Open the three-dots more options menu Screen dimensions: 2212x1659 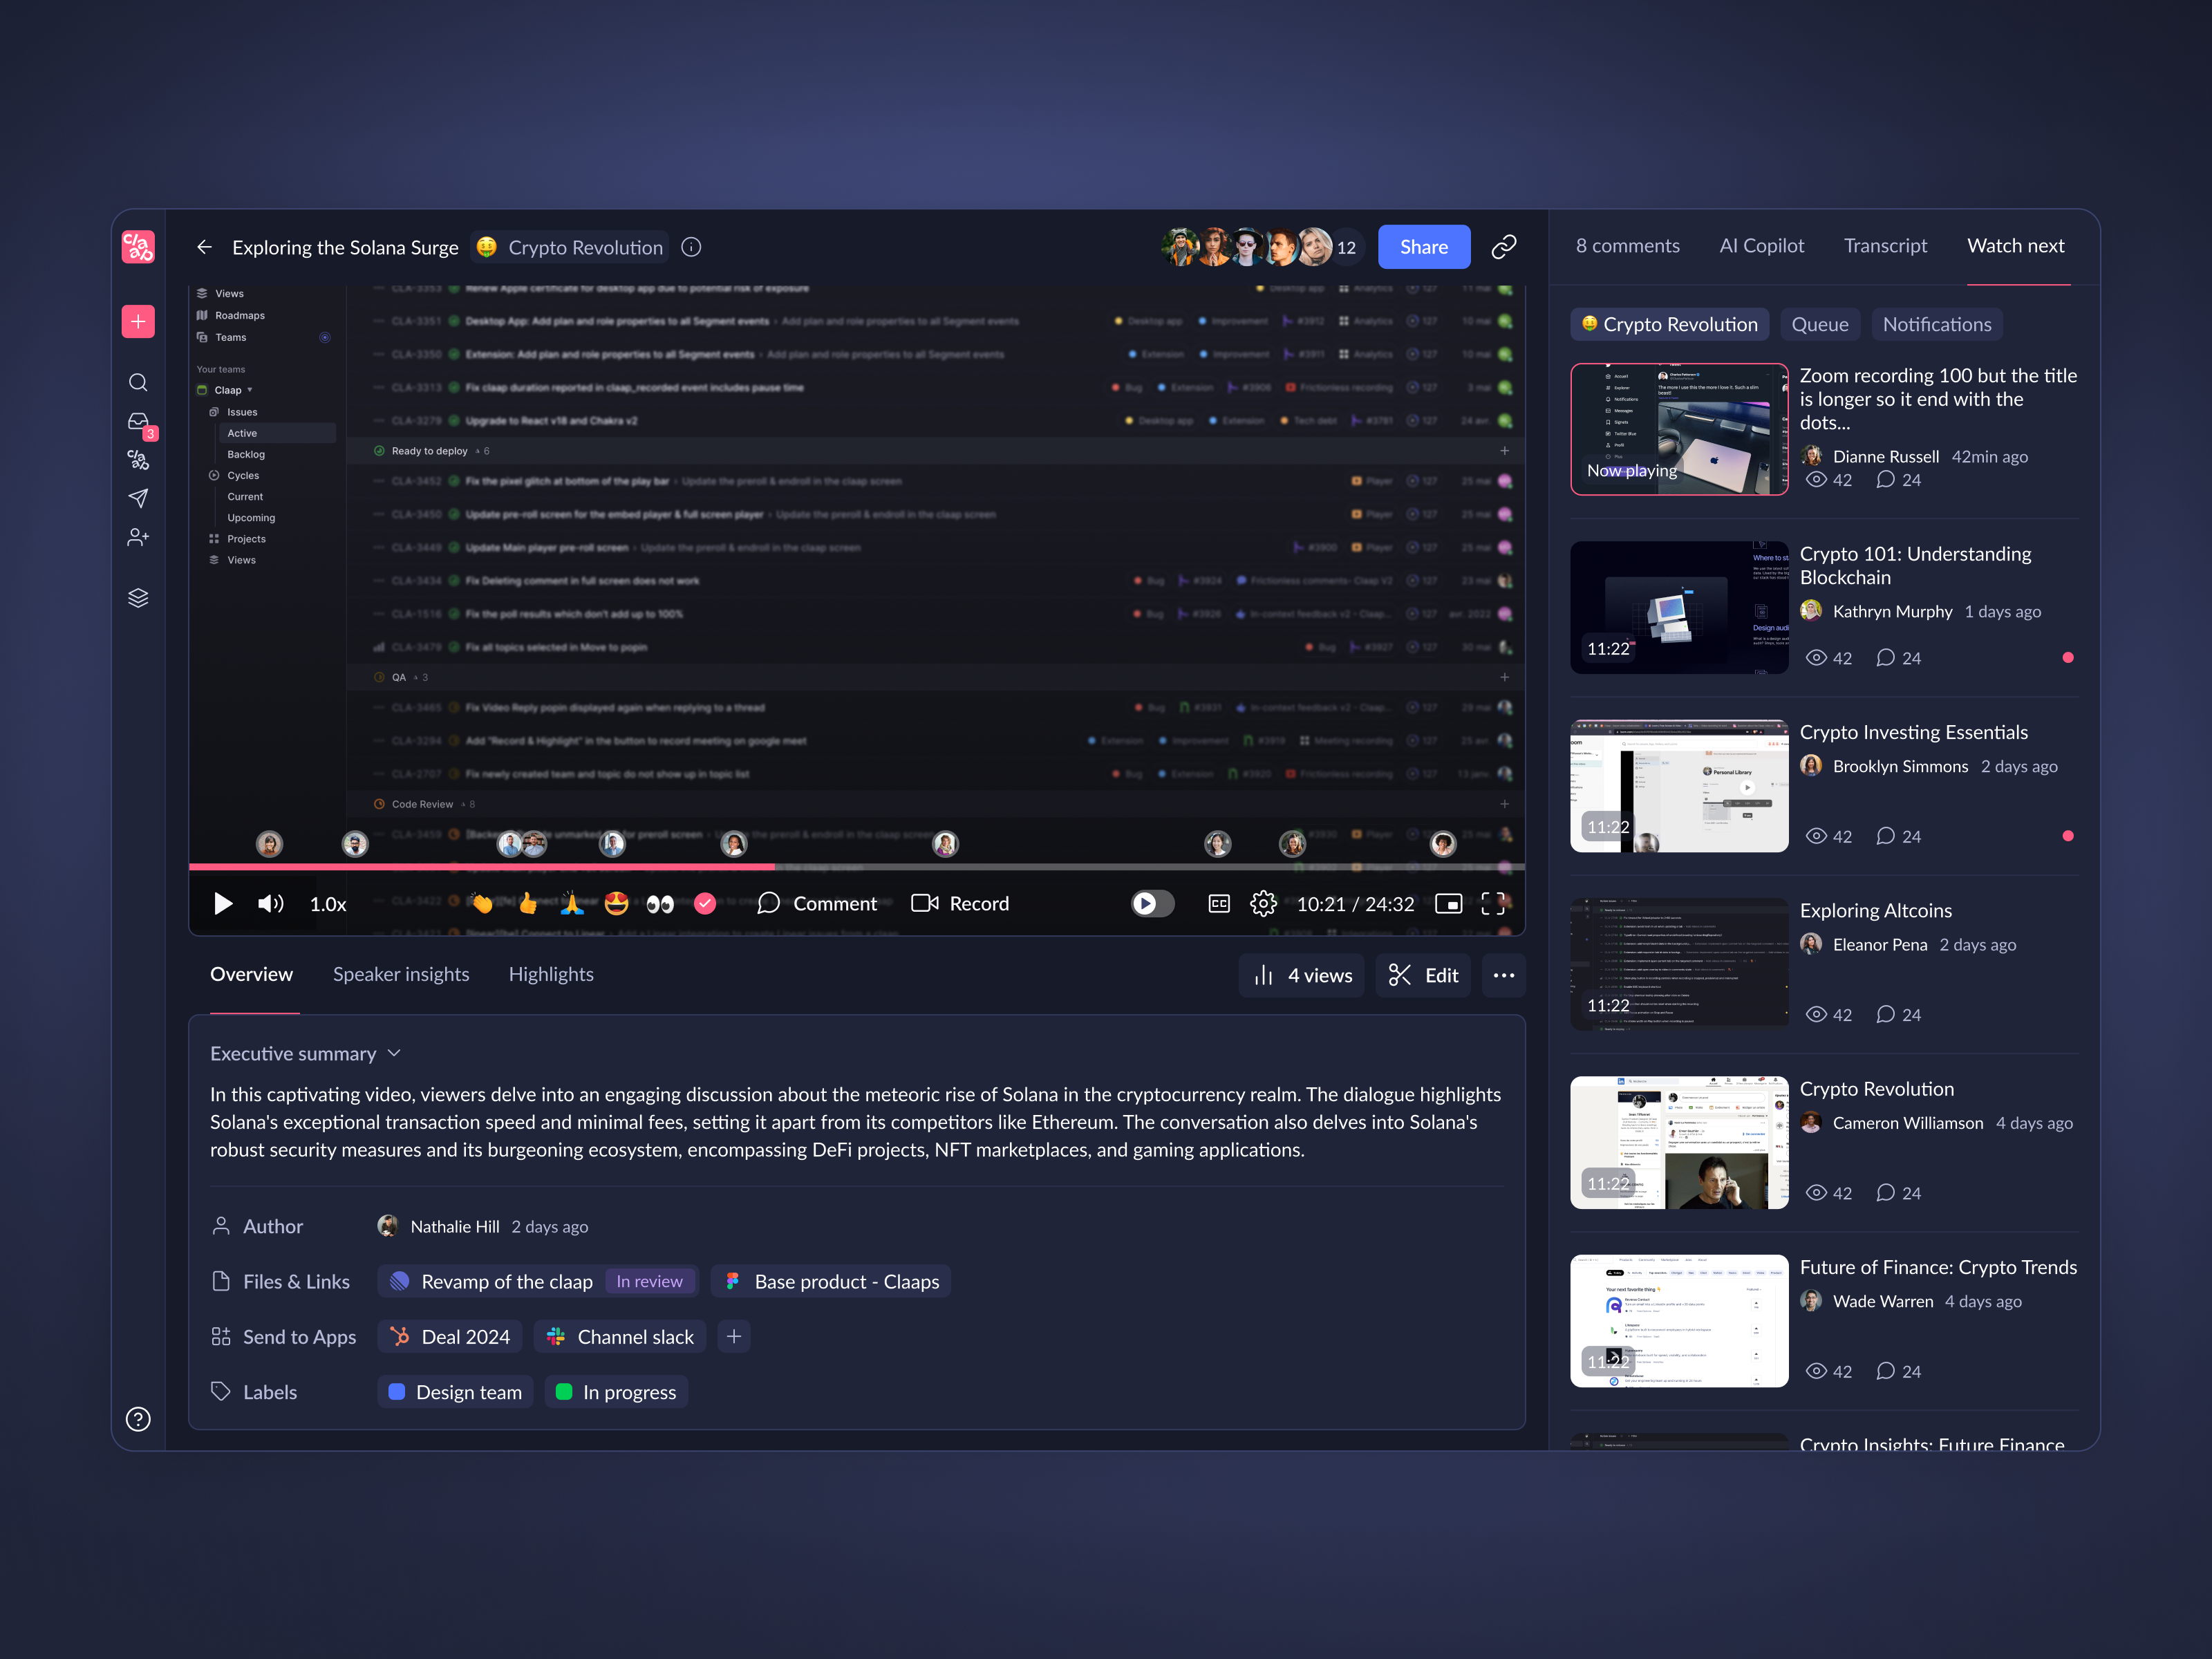pyautogui.click(x=1503, y=975)
